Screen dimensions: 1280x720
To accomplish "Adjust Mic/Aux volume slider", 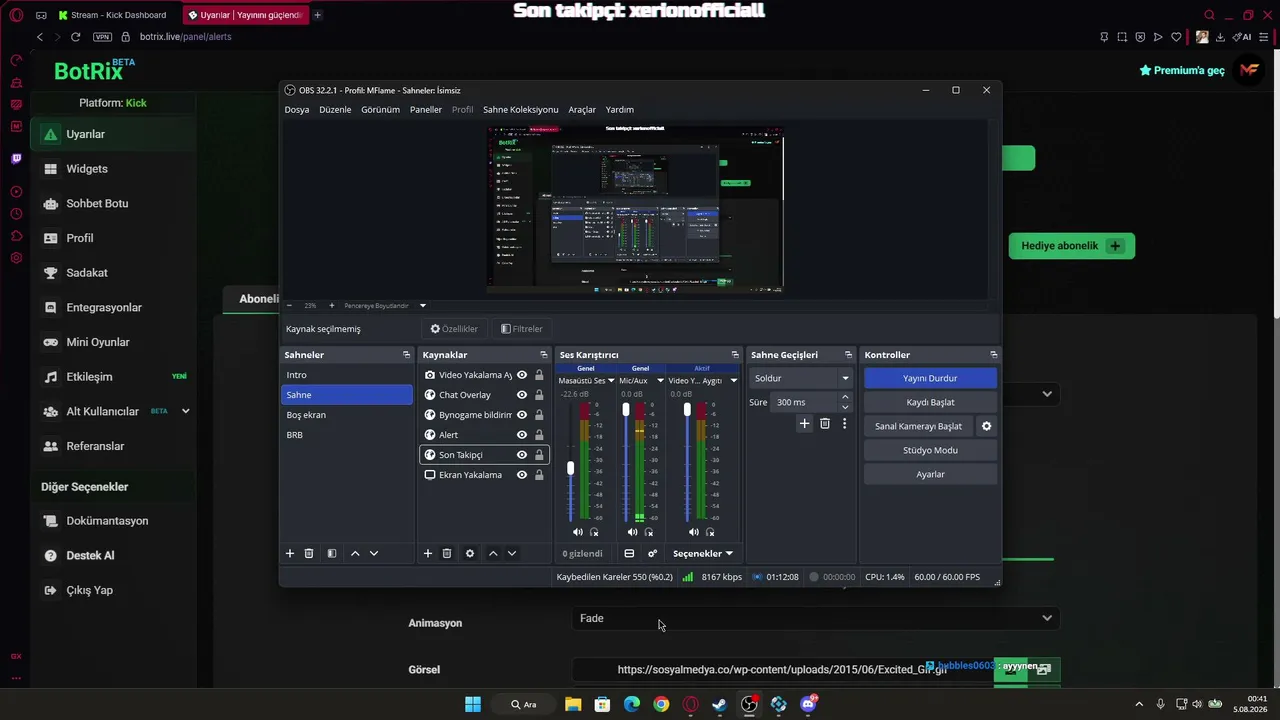I will (626, 410).
